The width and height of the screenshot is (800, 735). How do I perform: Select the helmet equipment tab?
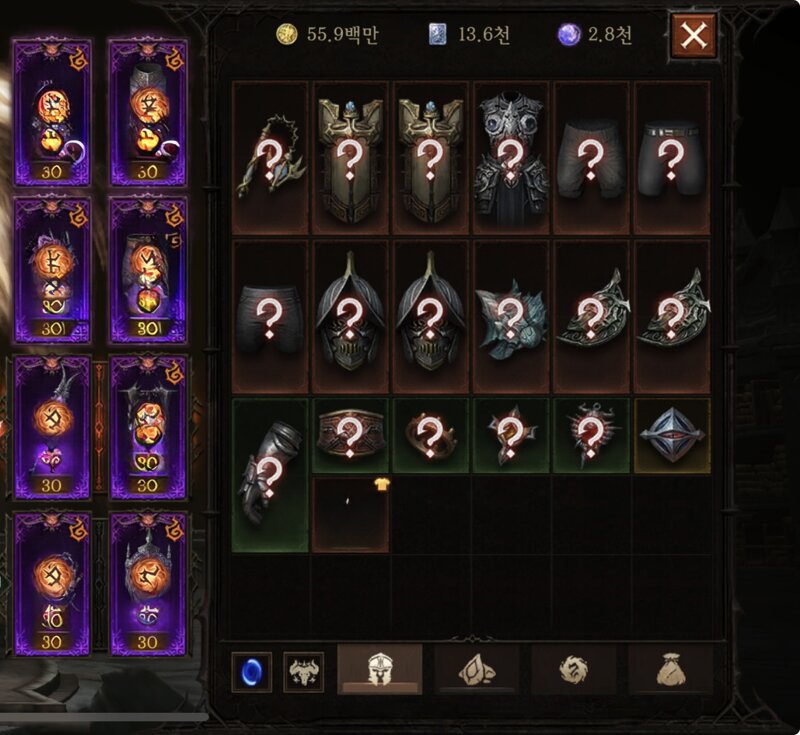[380, 669]
